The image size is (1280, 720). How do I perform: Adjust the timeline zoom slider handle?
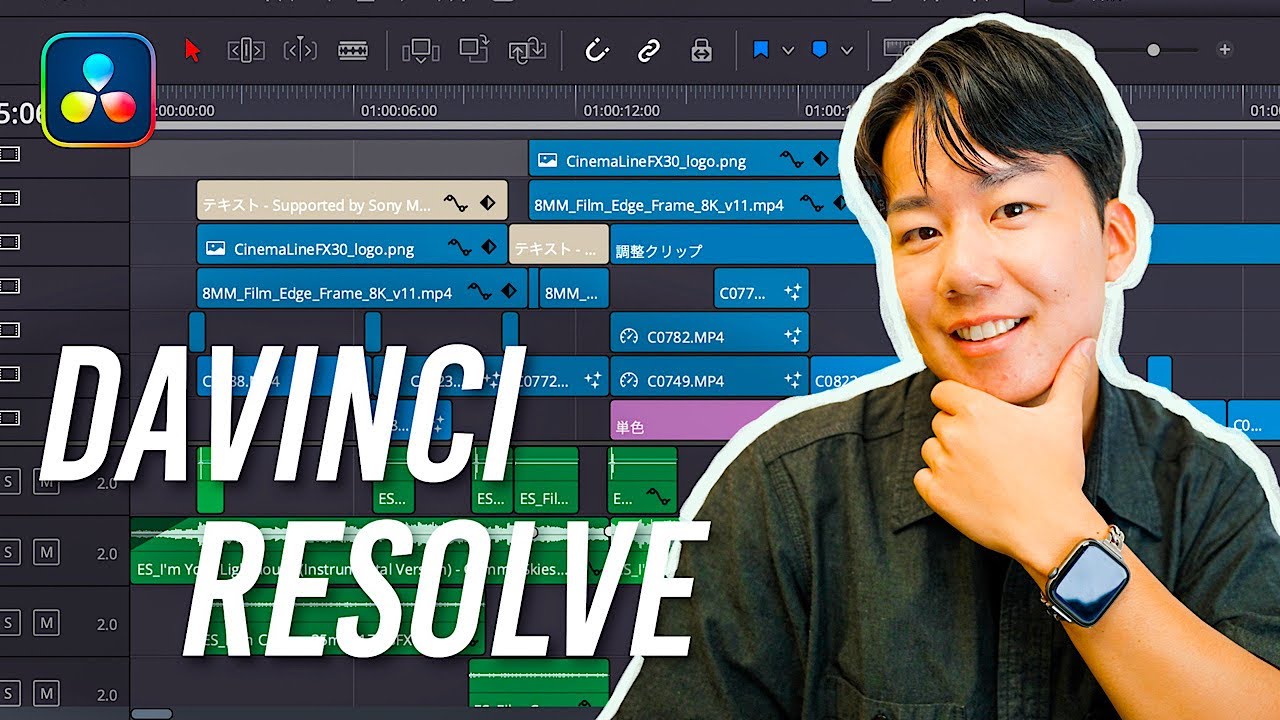click(x=1153, y=50)
